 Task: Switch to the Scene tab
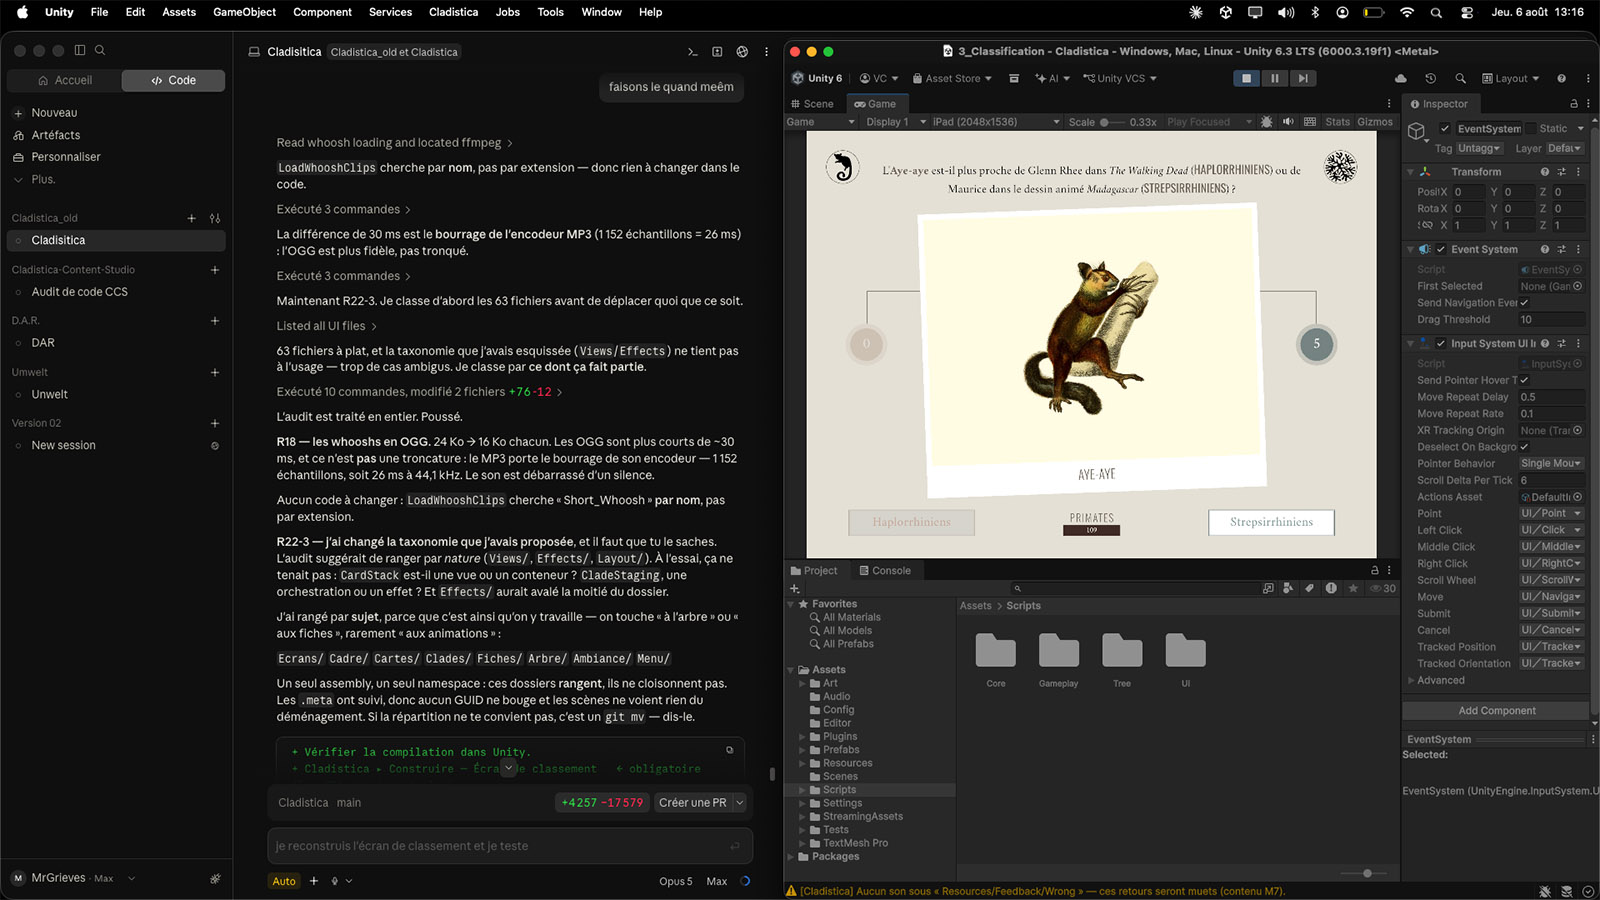coord(812,104)
